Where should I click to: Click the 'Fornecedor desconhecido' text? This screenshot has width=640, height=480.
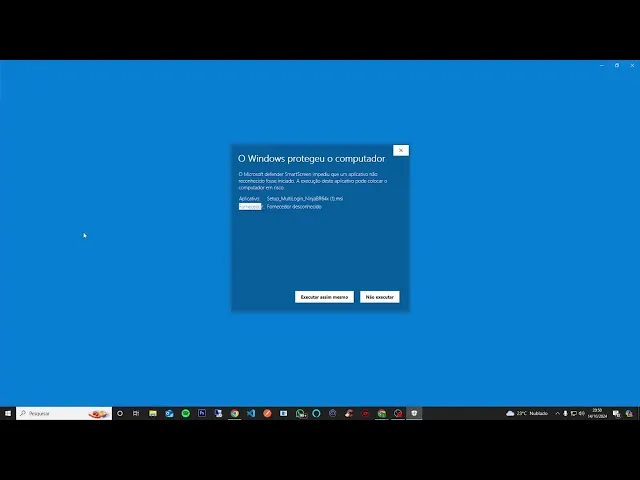pos(294,207)
